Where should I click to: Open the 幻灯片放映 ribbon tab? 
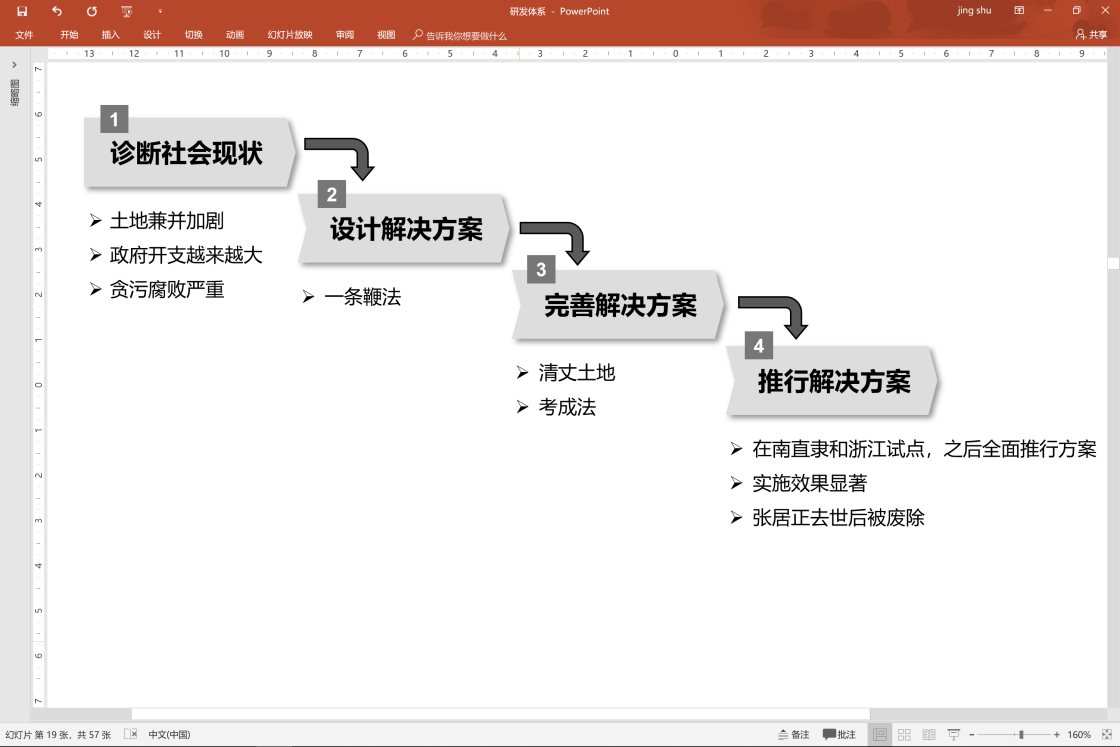[x=290, y=35]
